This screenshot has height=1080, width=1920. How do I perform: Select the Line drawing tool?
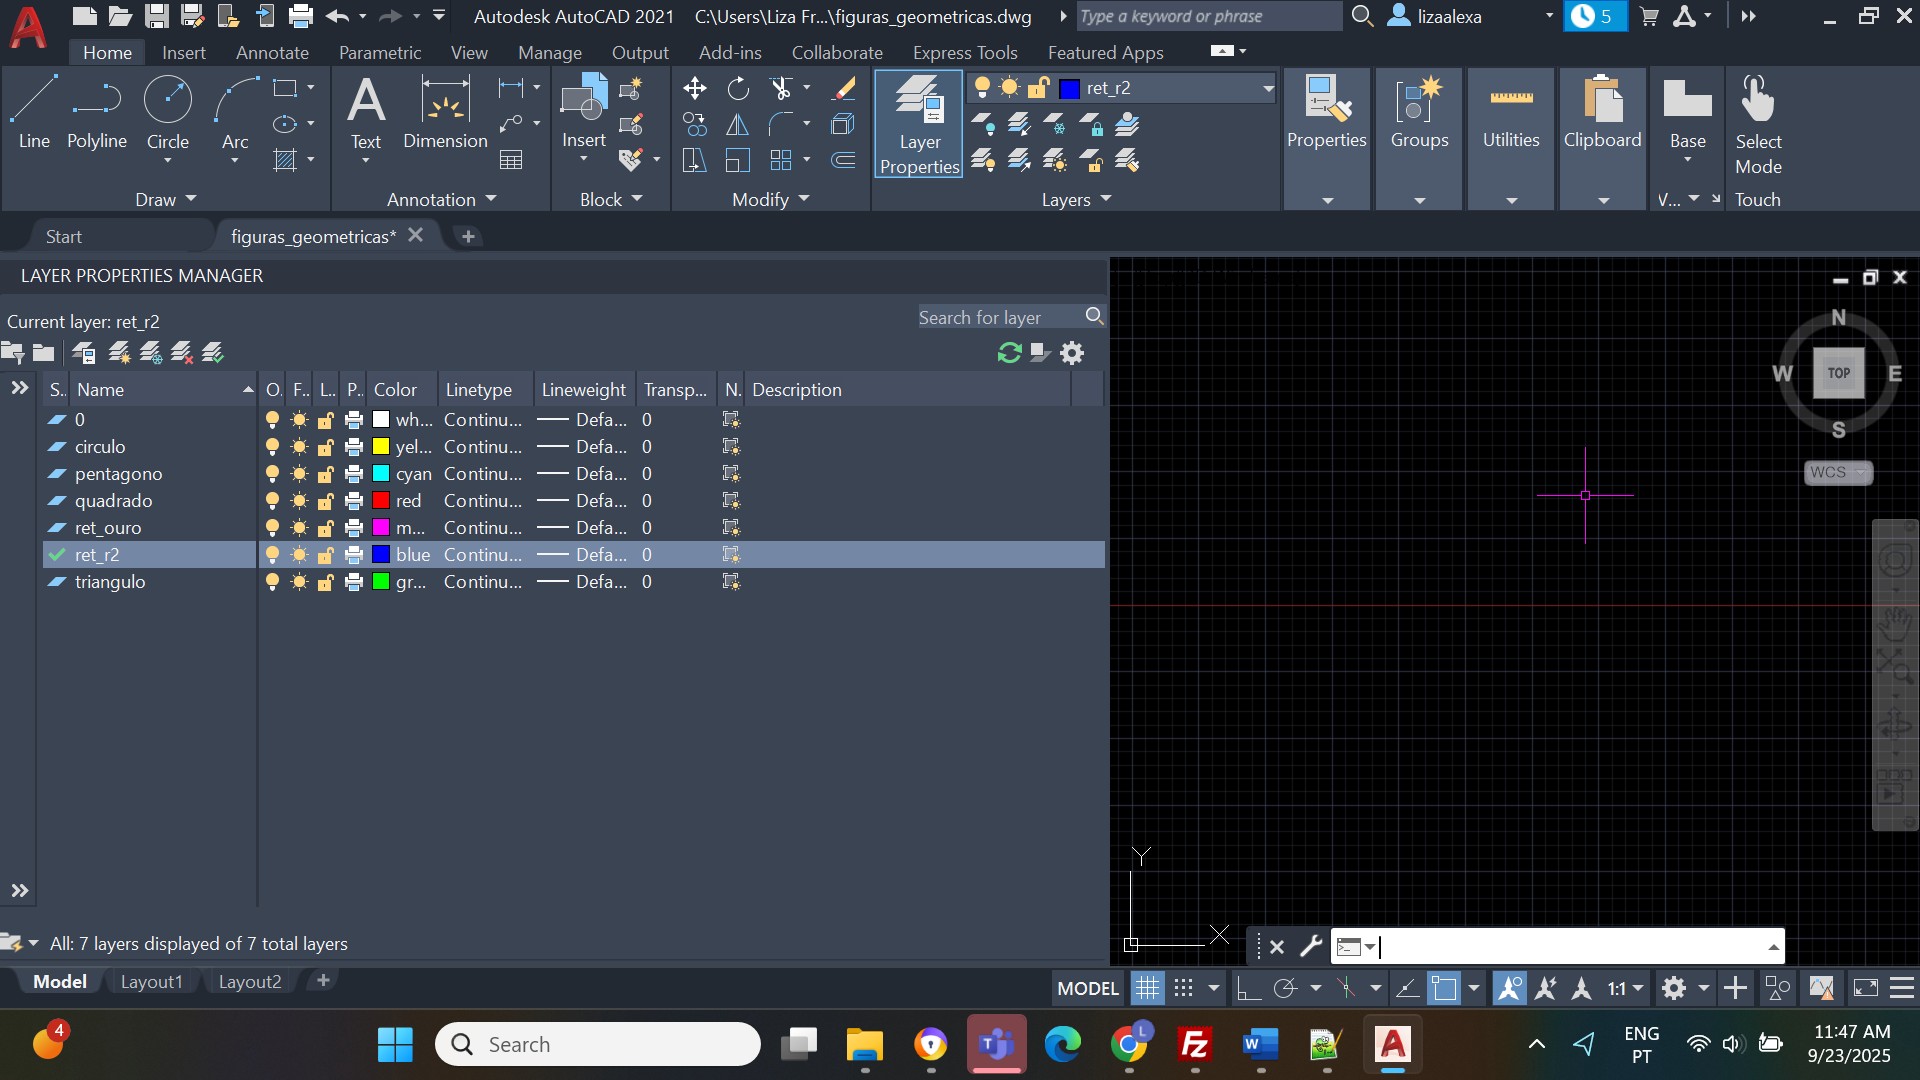pos(33,112)
